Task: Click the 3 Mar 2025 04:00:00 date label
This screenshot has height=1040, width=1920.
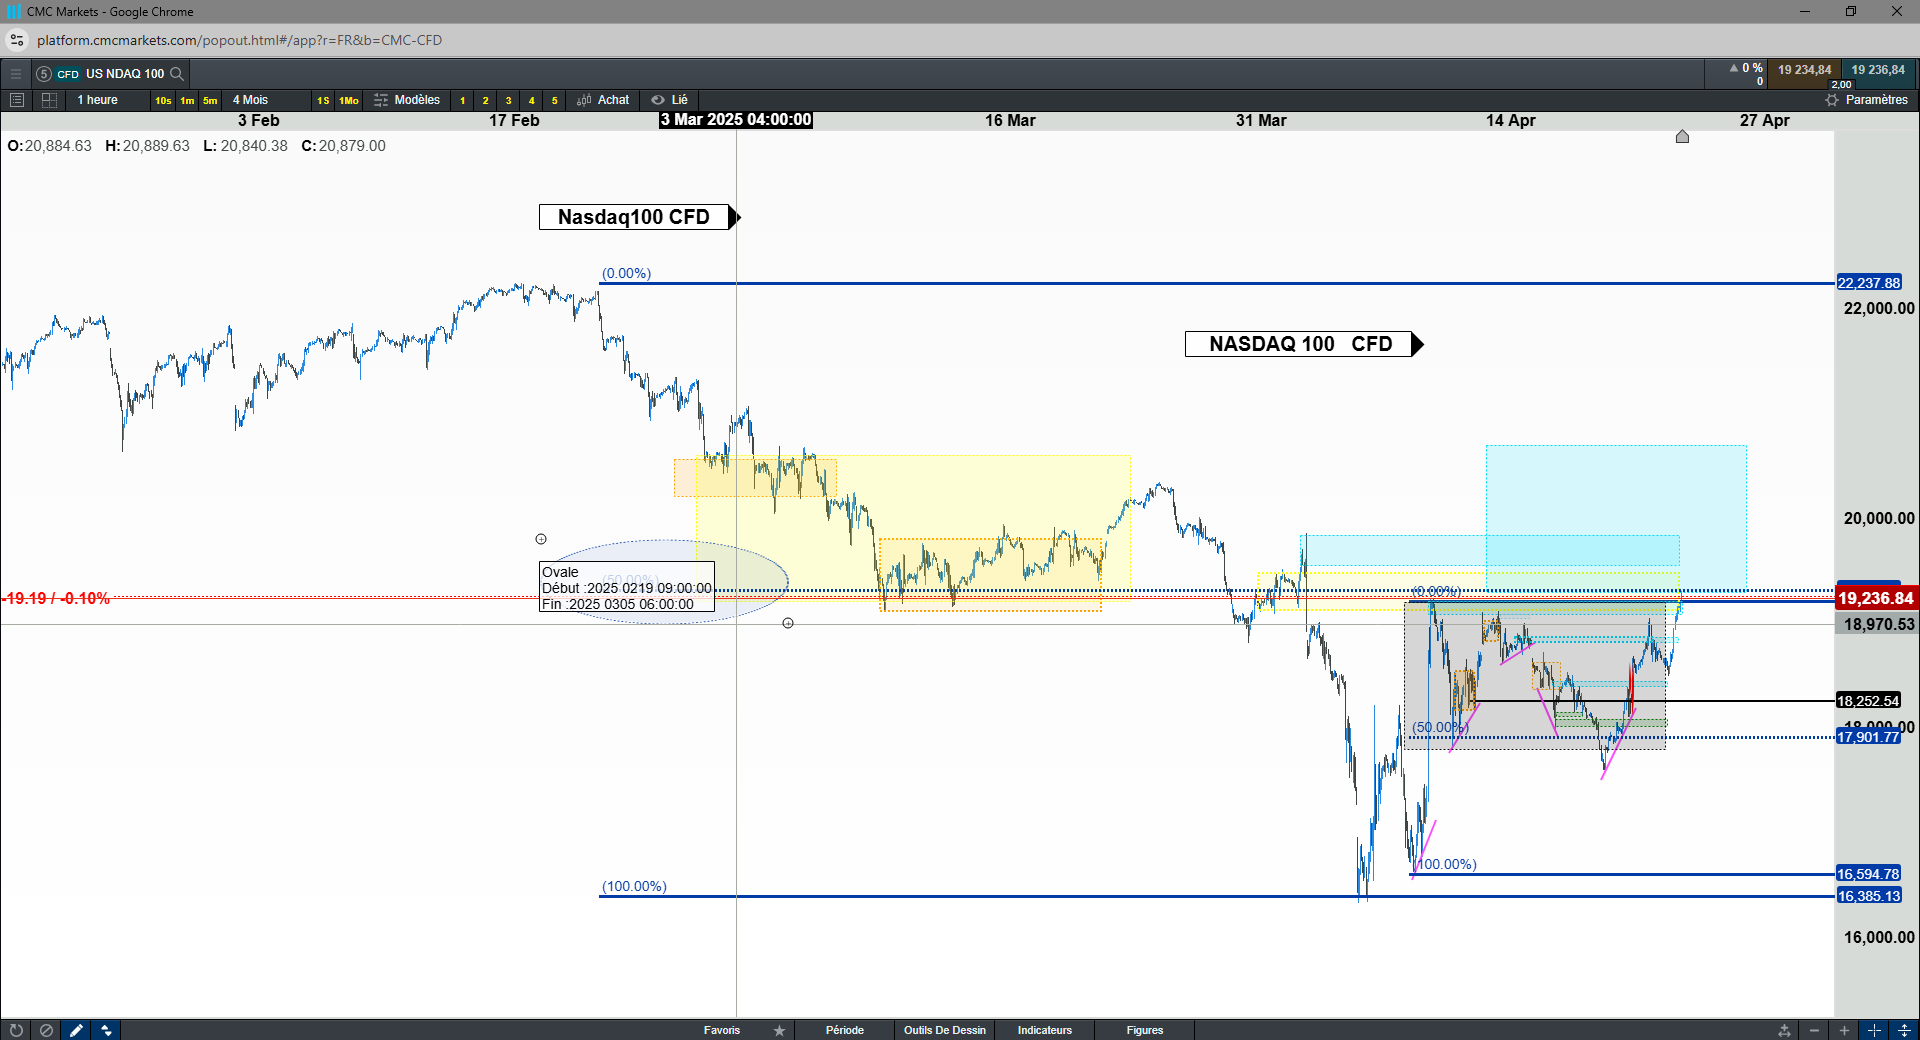Action: click(x=736, y=120)
